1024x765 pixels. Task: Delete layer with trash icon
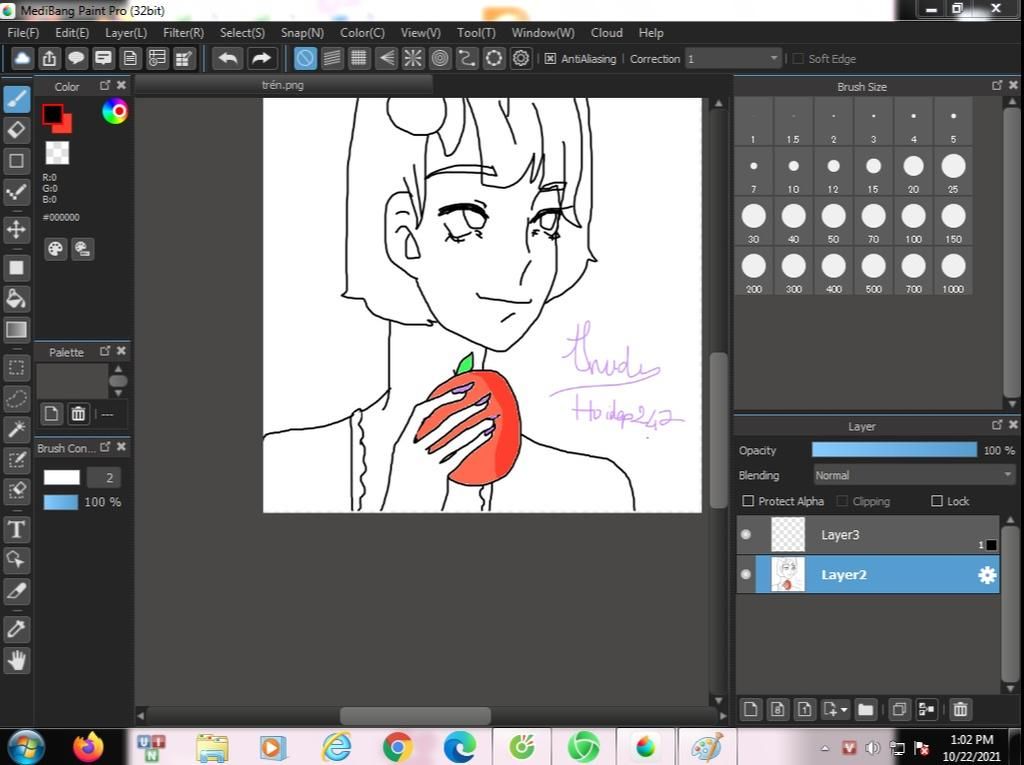click(959, 709)
